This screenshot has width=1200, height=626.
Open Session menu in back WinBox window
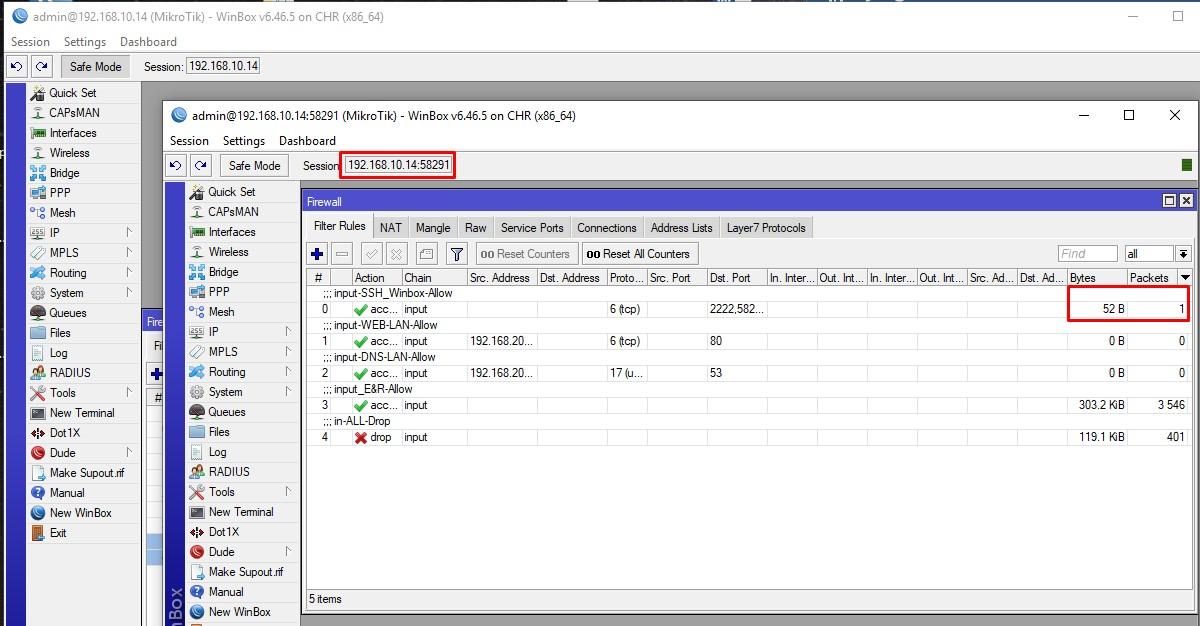pos(30,42)
